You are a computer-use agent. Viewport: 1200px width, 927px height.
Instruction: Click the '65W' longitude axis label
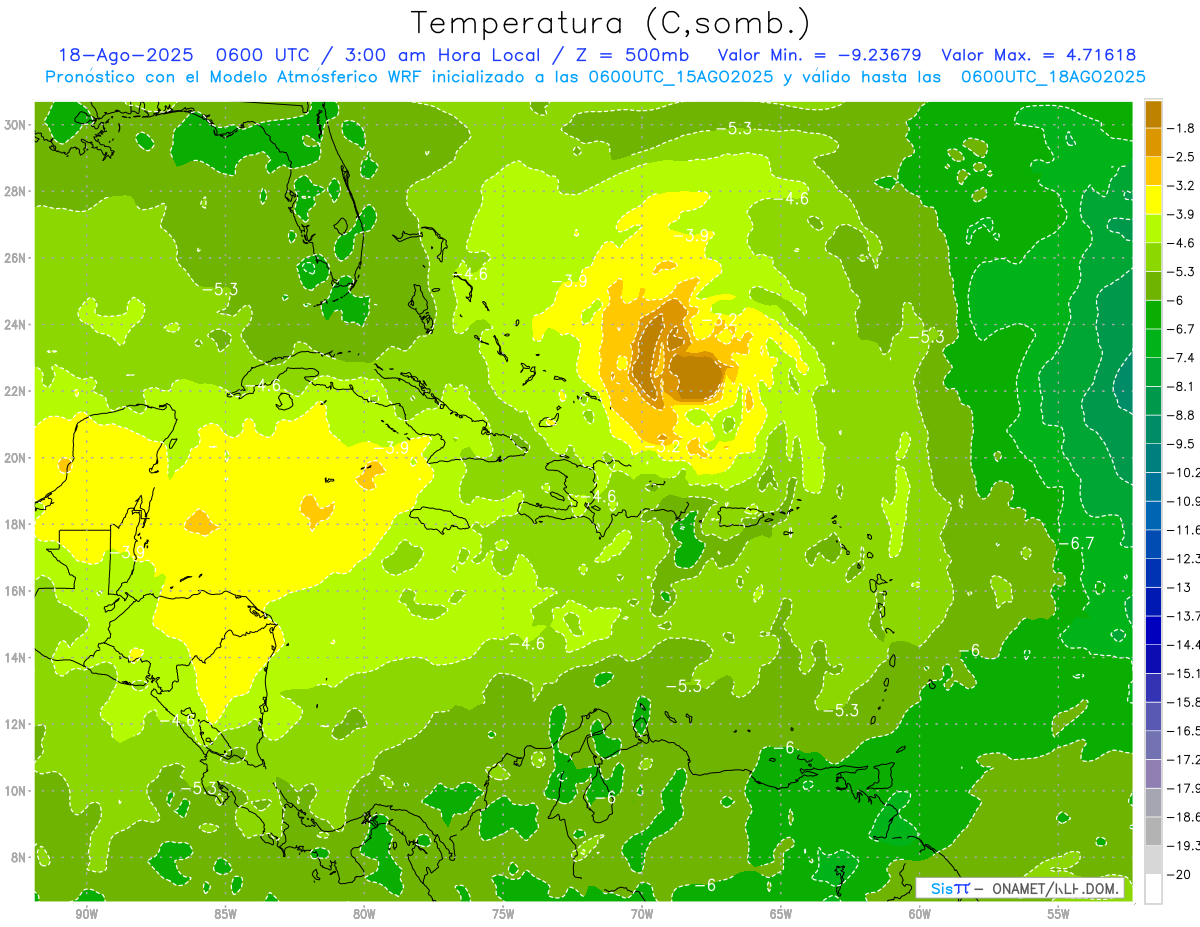click(781, 914)
